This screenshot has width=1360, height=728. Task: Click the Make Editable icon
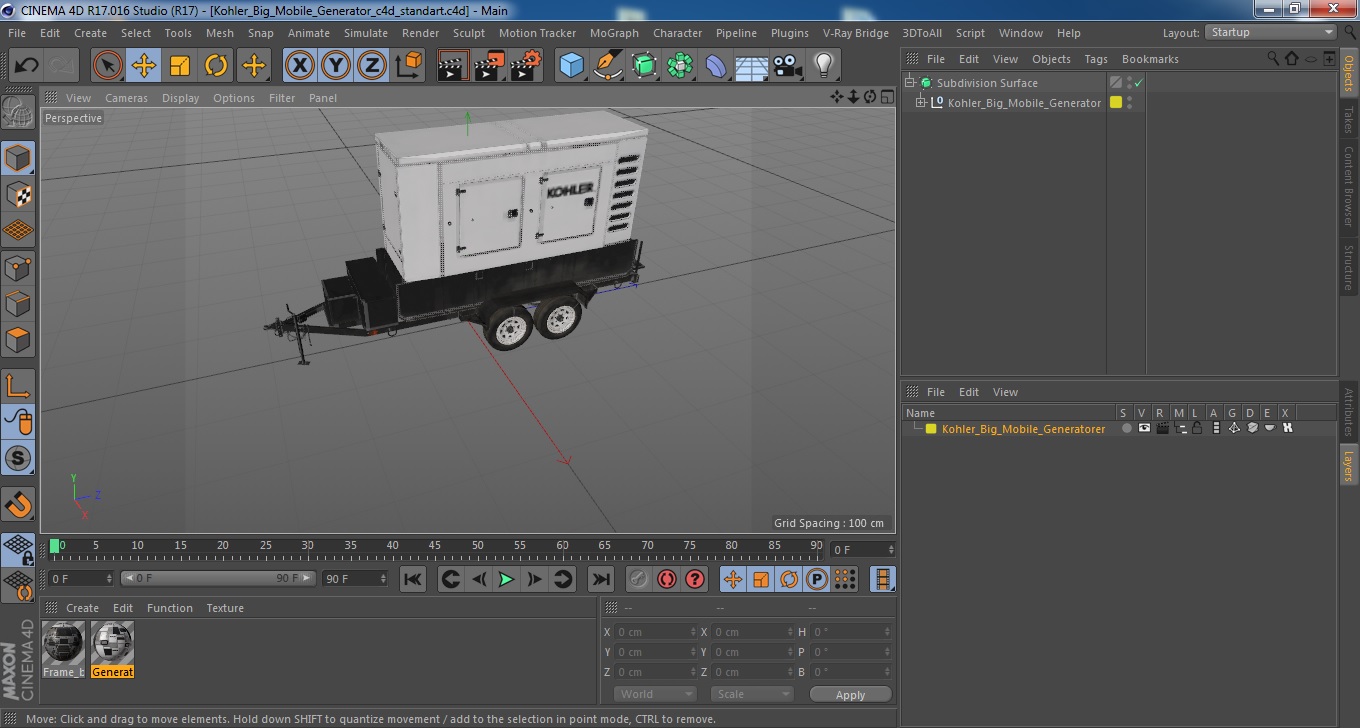[x=18, y=112]
